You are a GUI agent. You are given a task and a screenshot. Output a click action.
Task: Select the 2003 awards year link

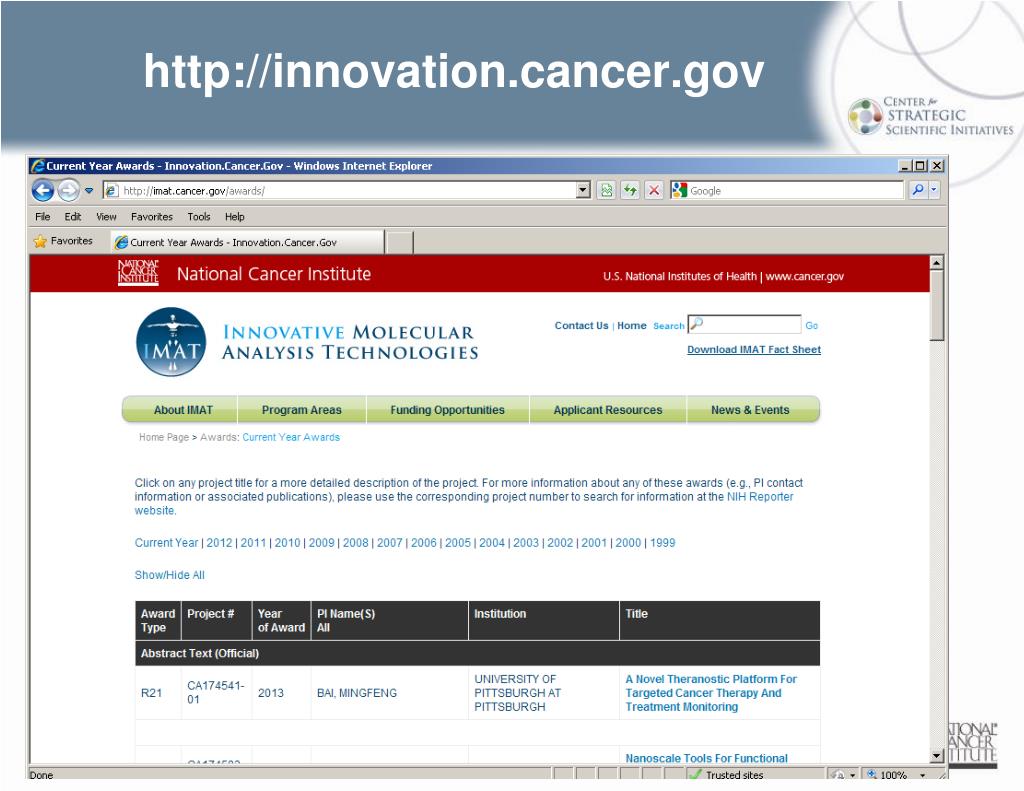[x=526, y=543]
